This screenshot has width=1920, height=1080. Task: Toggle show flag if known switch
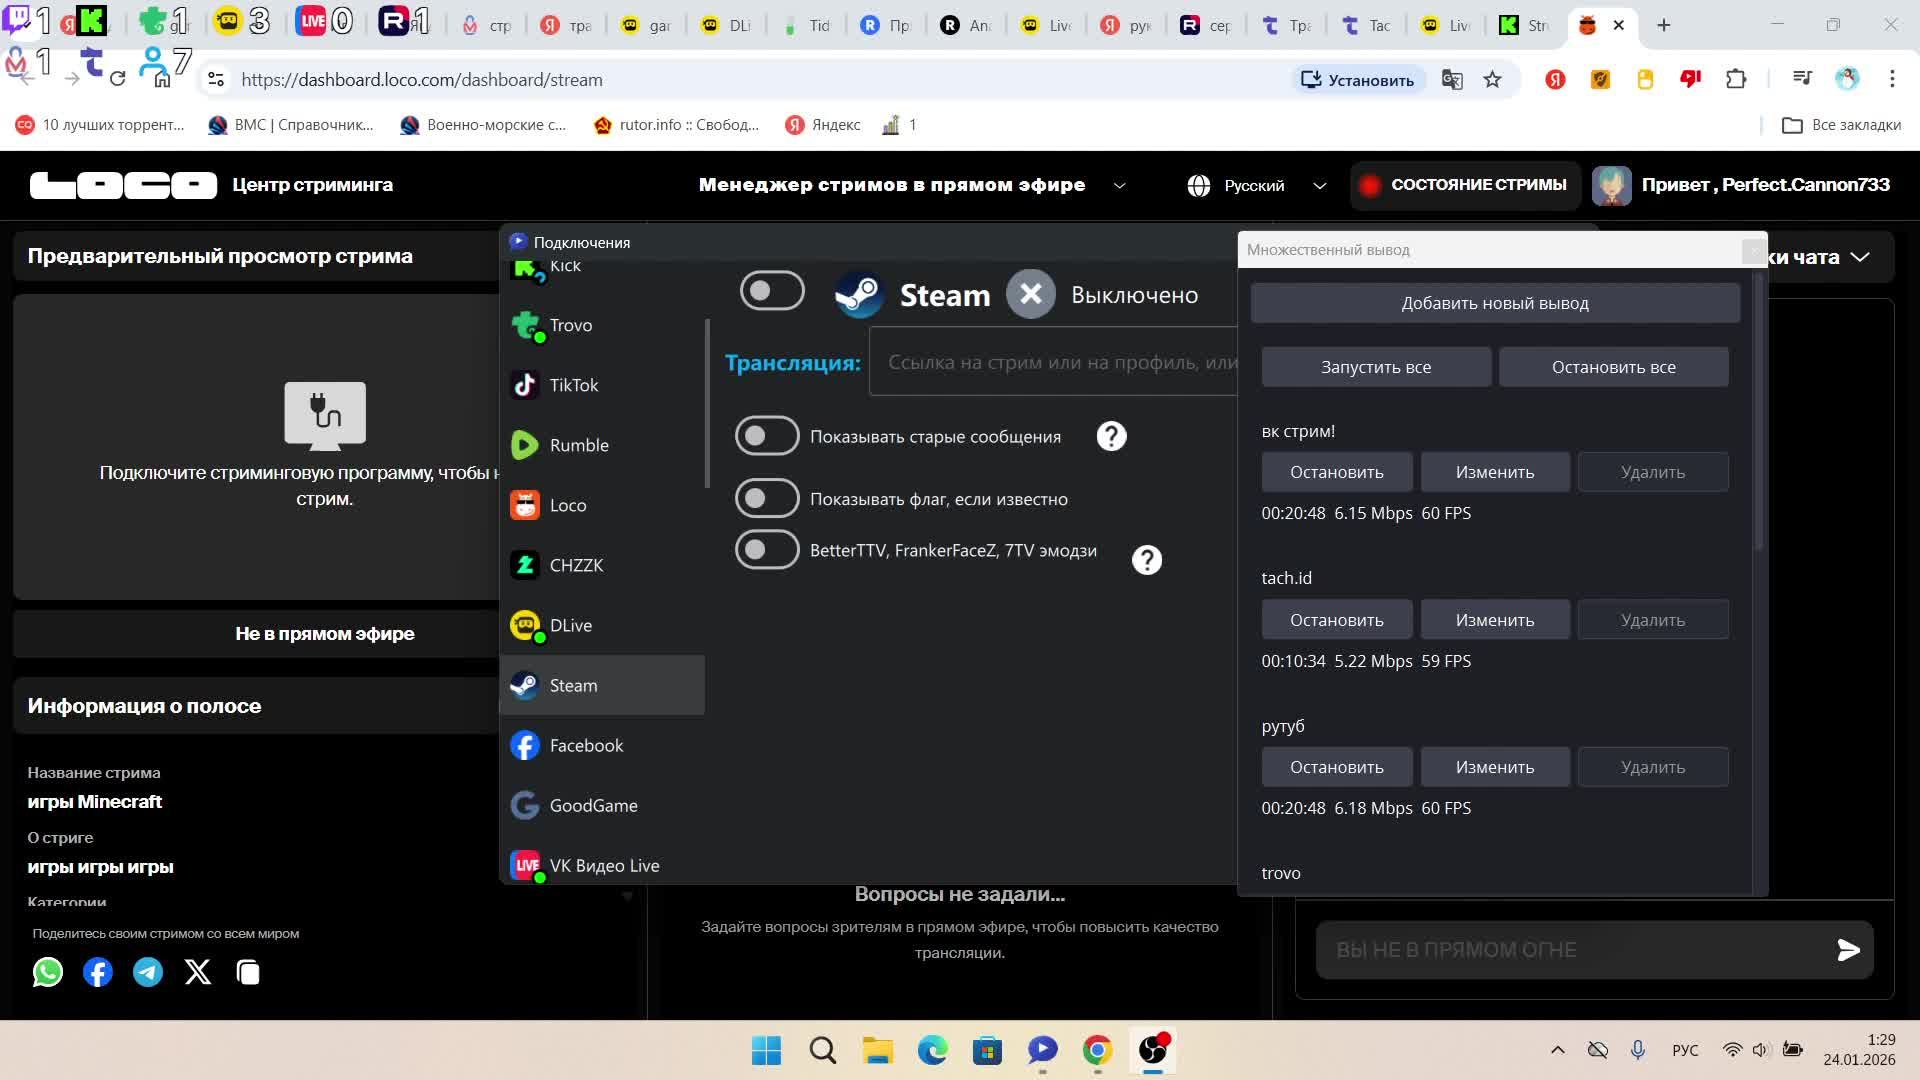[767, 498]
